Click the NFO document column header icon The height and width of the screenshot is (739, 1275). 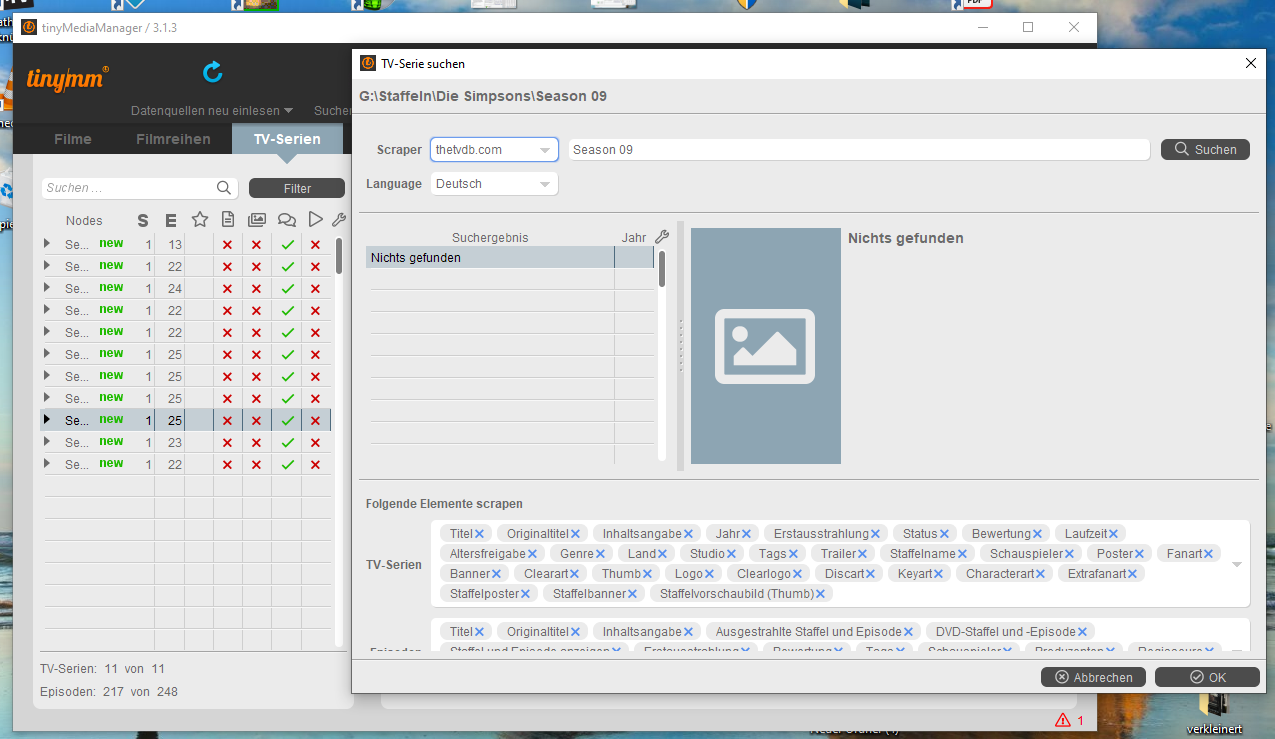coord(228,220)
